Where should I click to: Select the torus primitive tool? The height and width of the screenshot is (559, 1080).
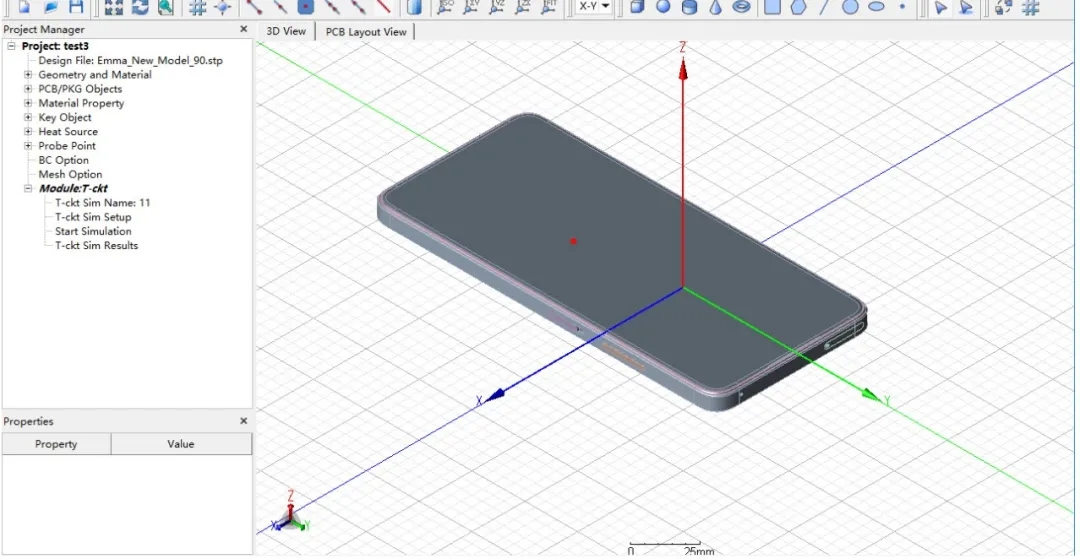pyautogui.click(x=741, y=6)
